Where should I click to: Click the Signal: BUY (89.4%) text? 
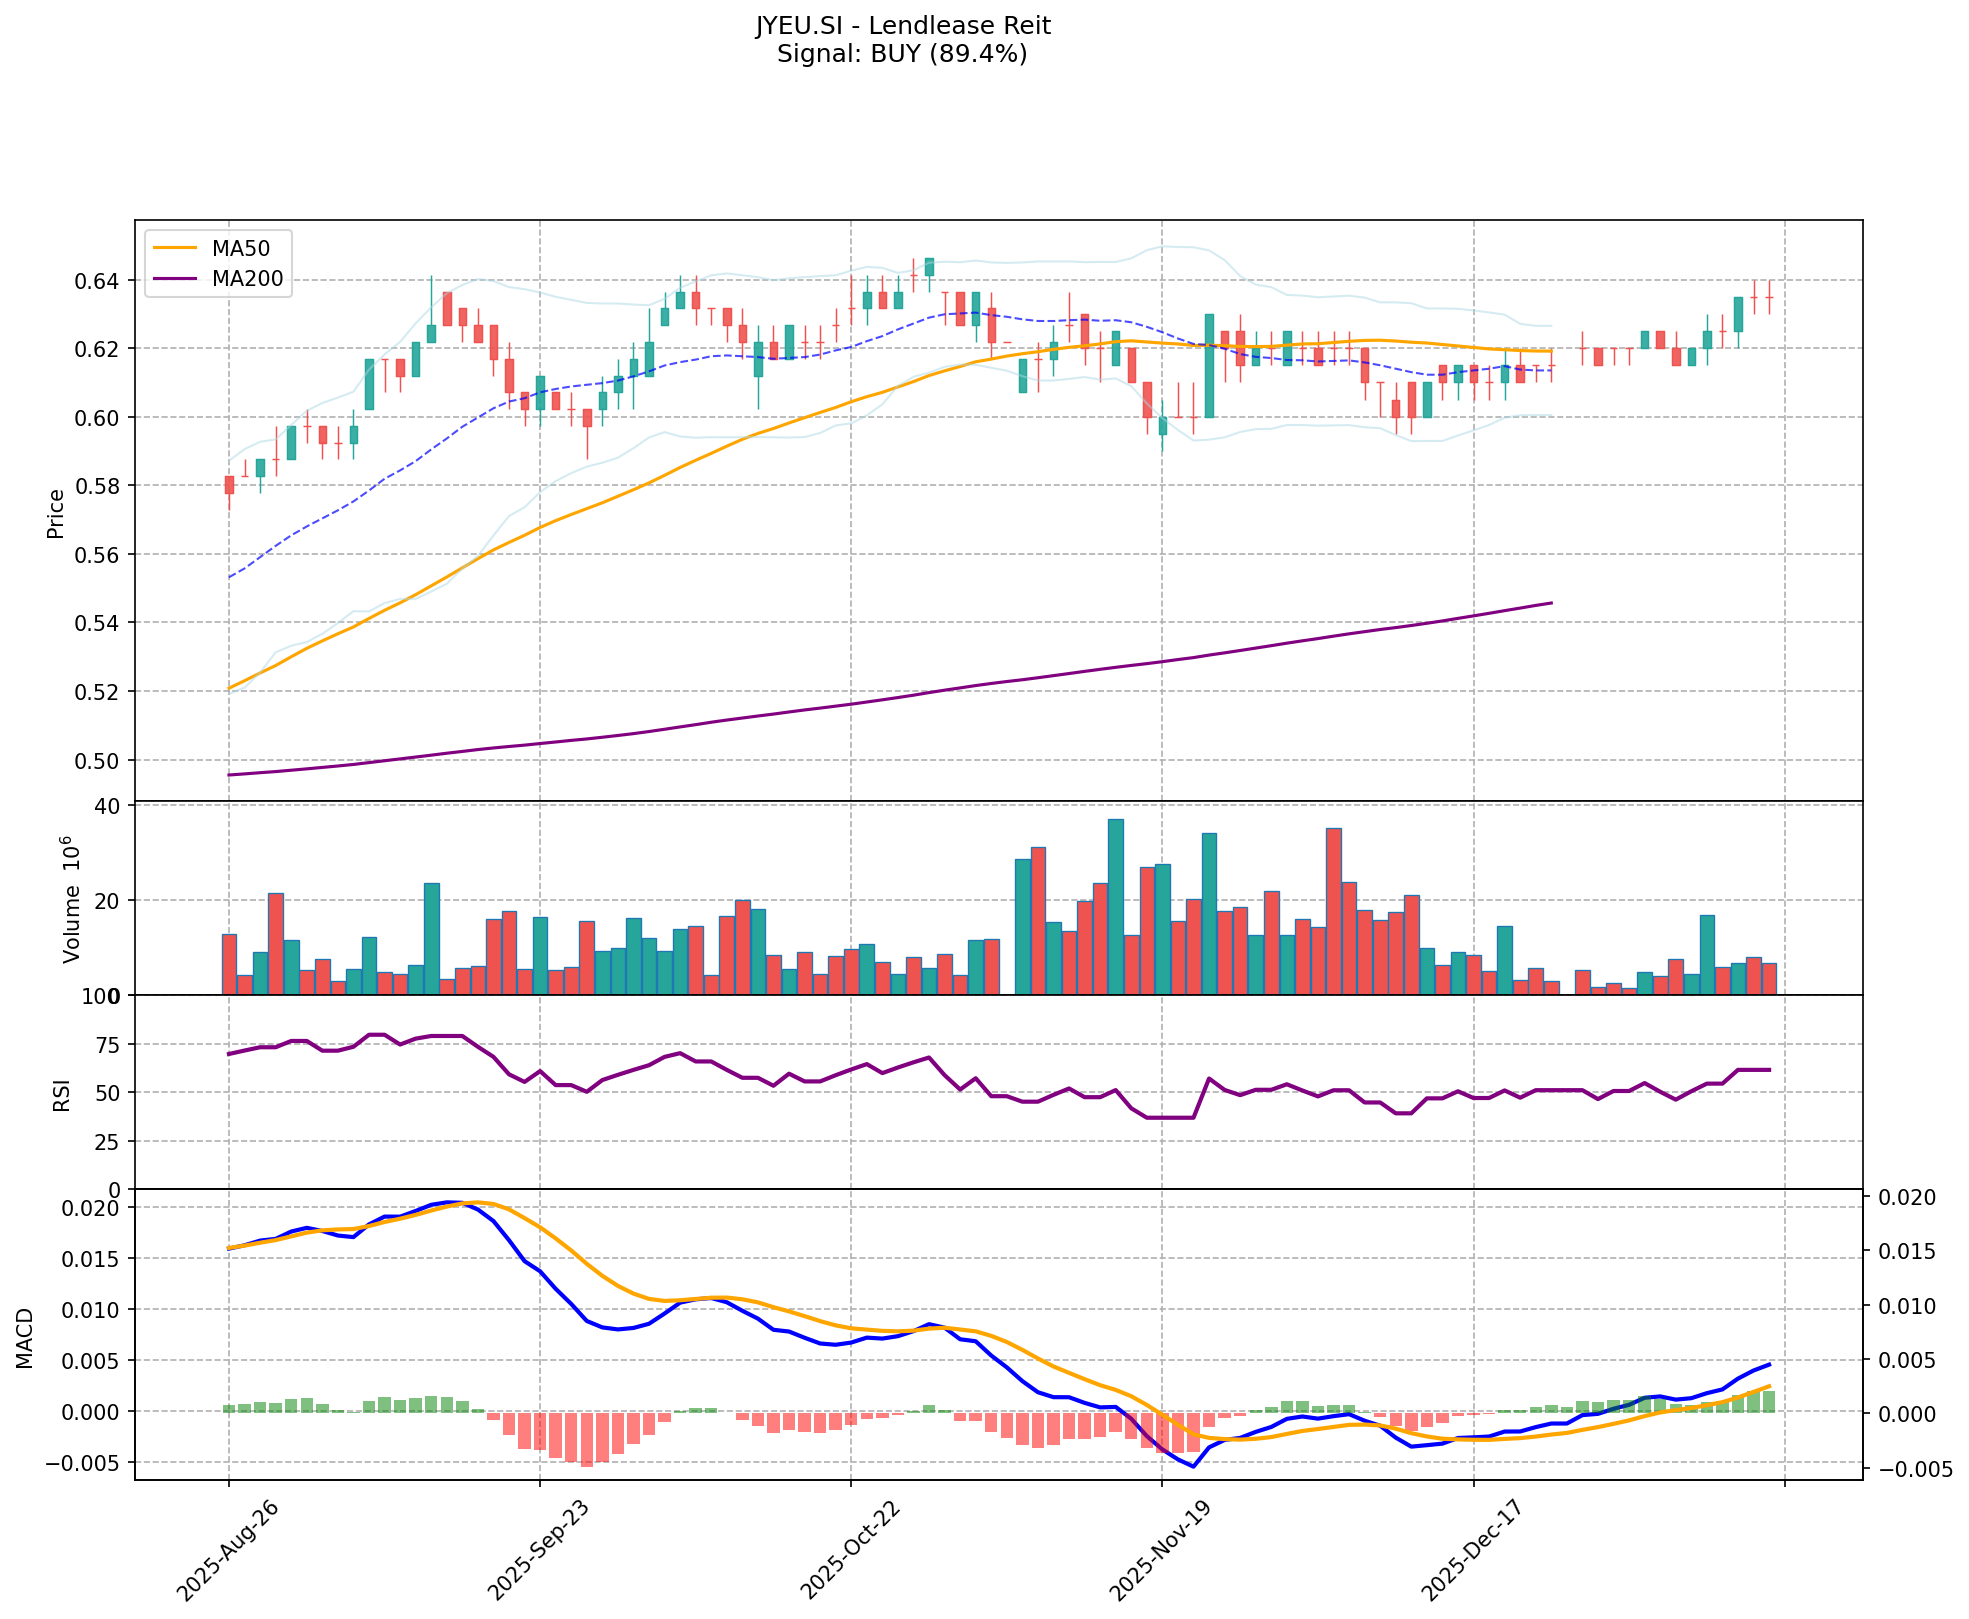coord(902,54)
